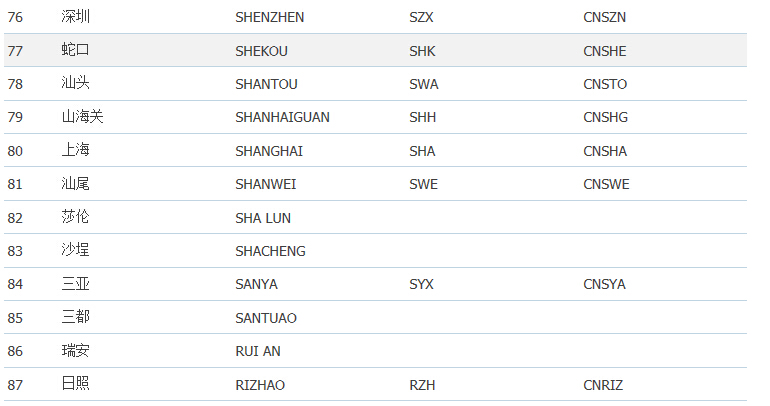The image size is (770, 406).
Task: Click the SWE code cell
Action: click(x=423, y=184)
